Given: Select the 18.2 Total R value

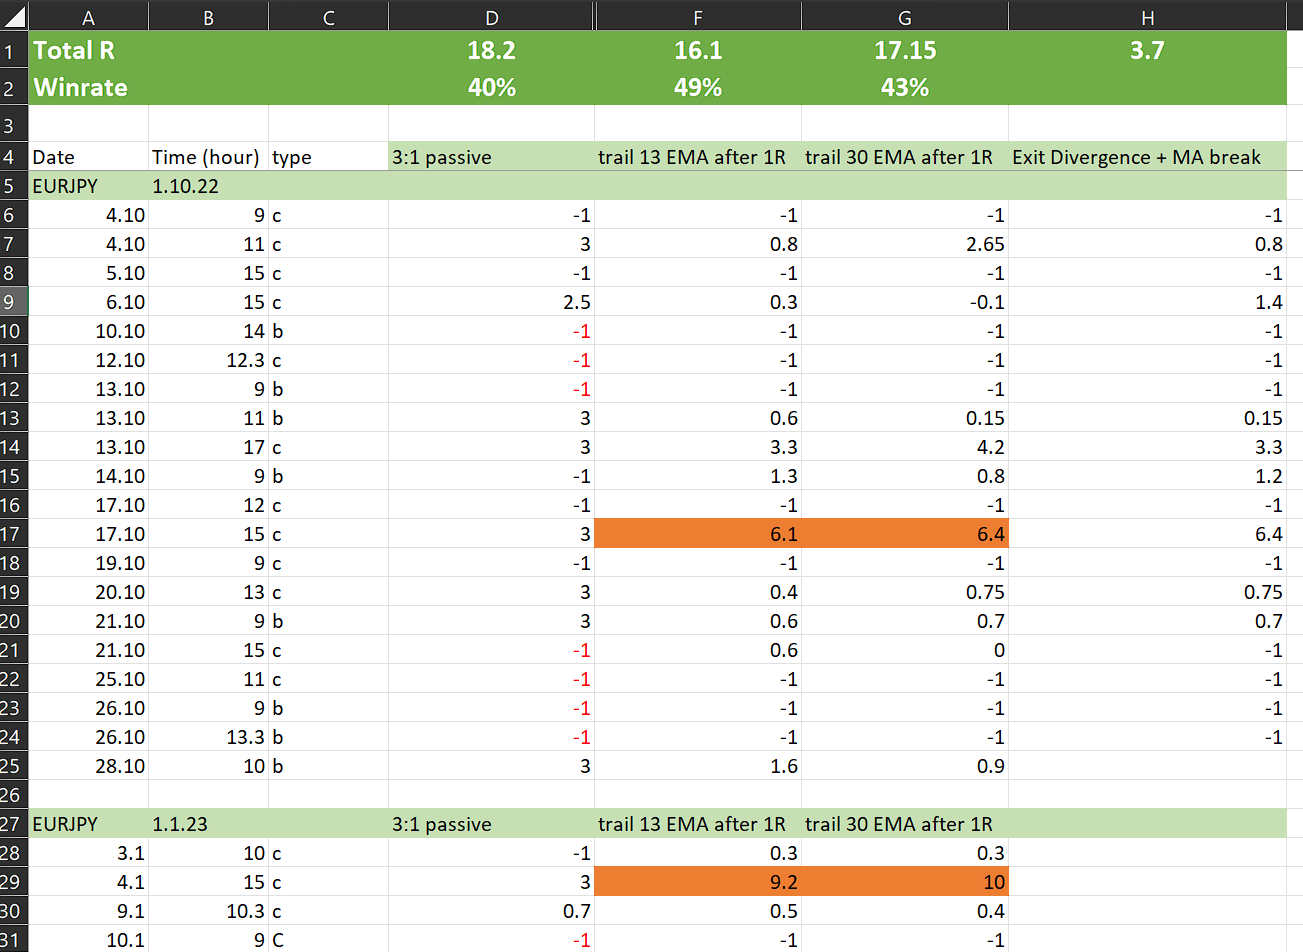Looking at the screenshot, I should tap(491, 50).
